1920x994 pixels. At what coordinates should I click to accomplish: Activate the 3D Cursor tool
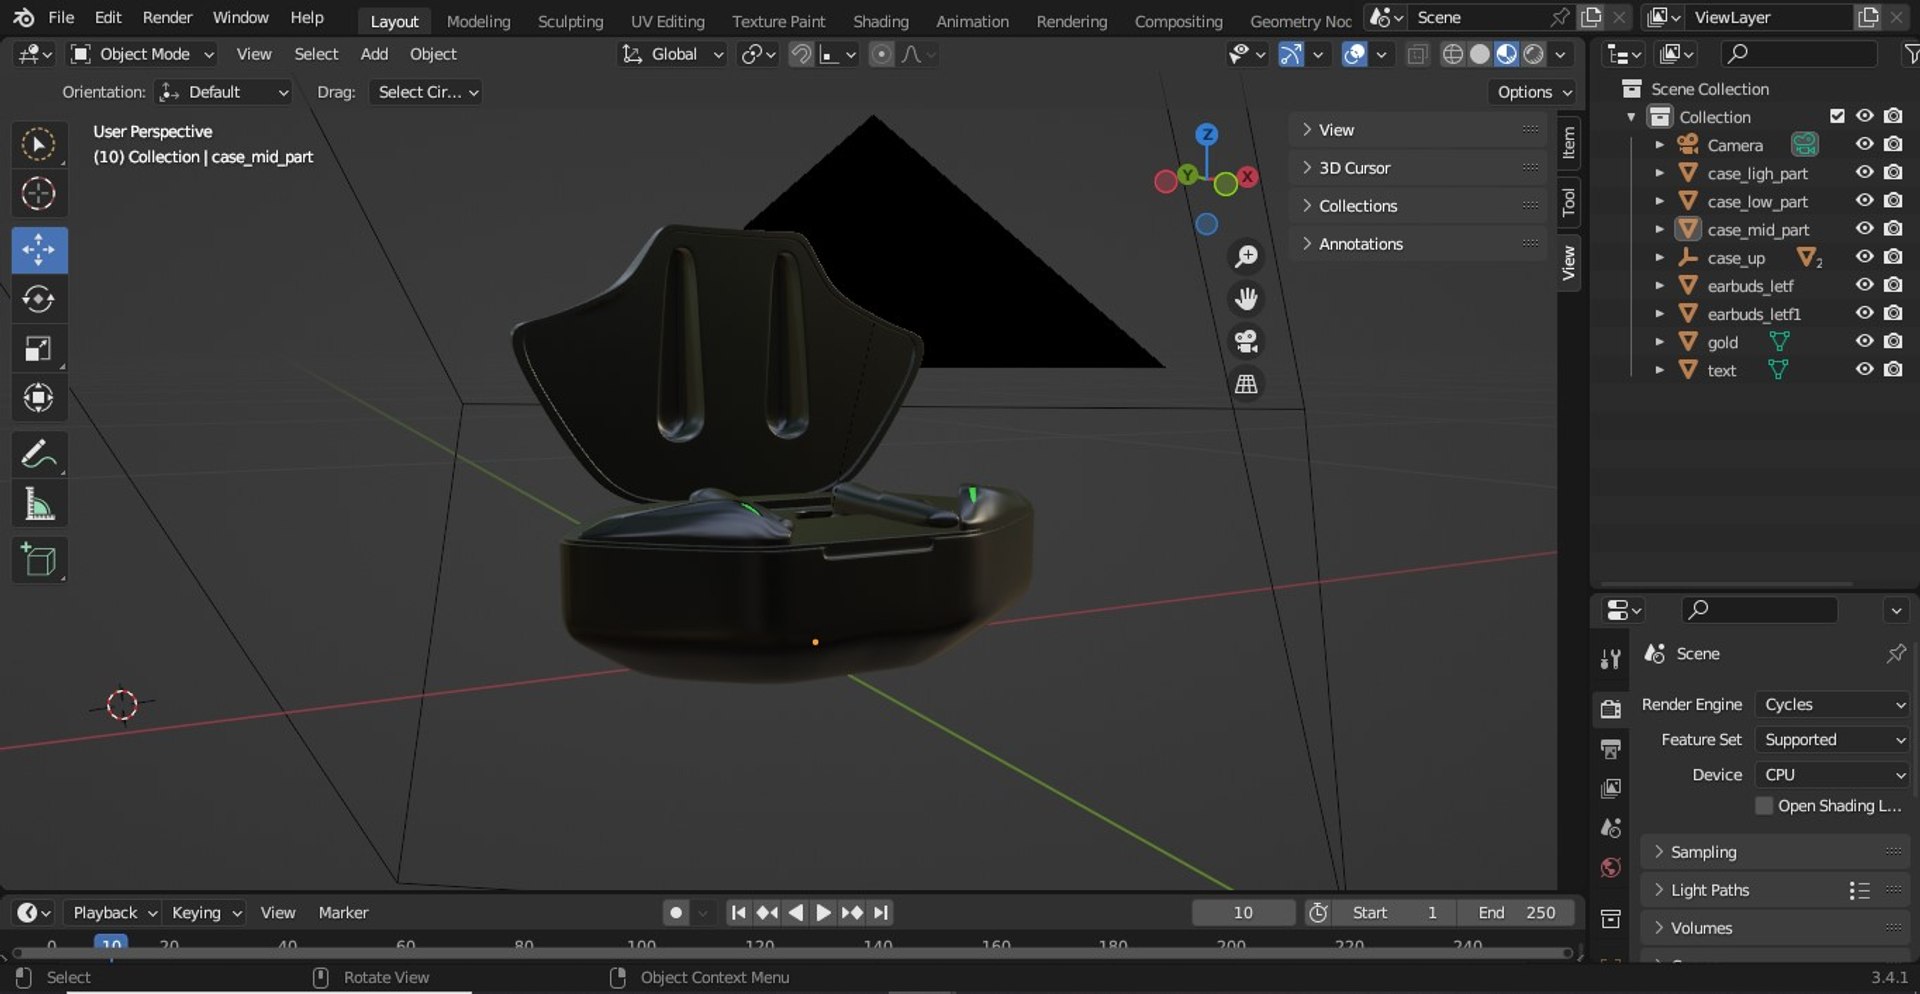[x=39, y=194]
